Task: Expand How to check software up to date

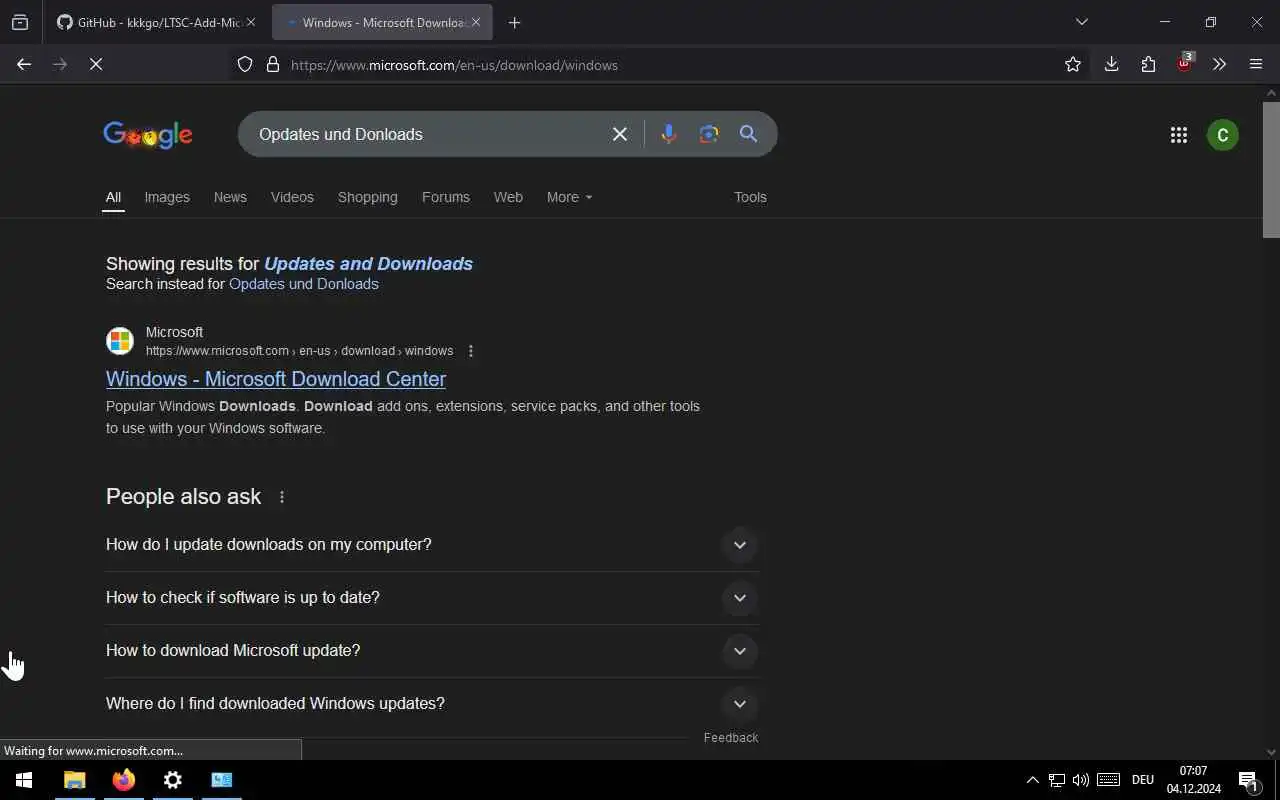Action: click(432, 598)
